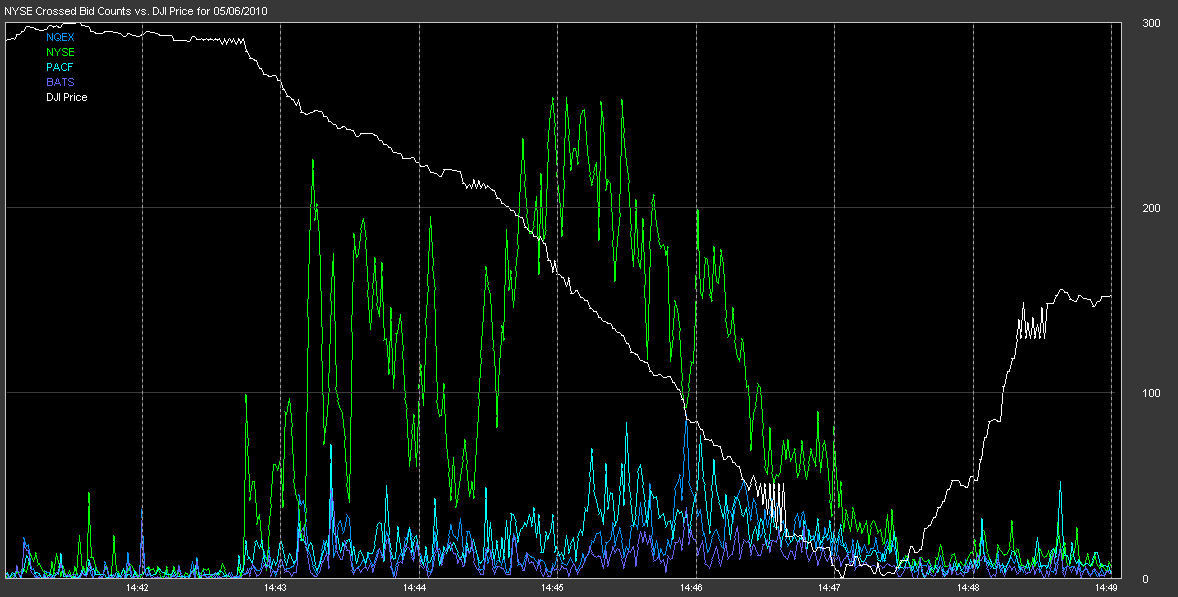Image resolution: width=1178 pixels, height=597 pixels.
Task: Select the green NYSE legend label
Action: click(60, 52)
